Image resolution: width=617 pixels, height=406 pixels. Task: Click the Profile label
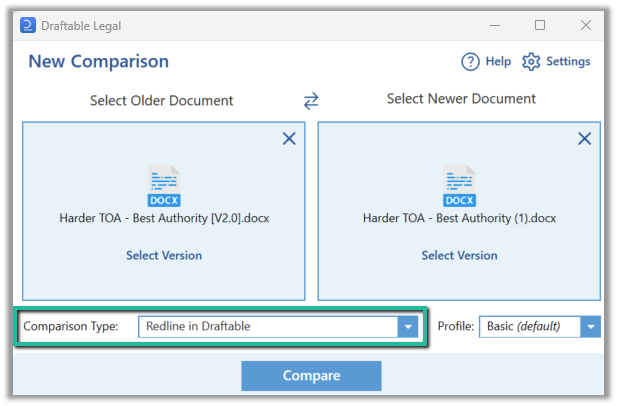click(x=456, y=327)
